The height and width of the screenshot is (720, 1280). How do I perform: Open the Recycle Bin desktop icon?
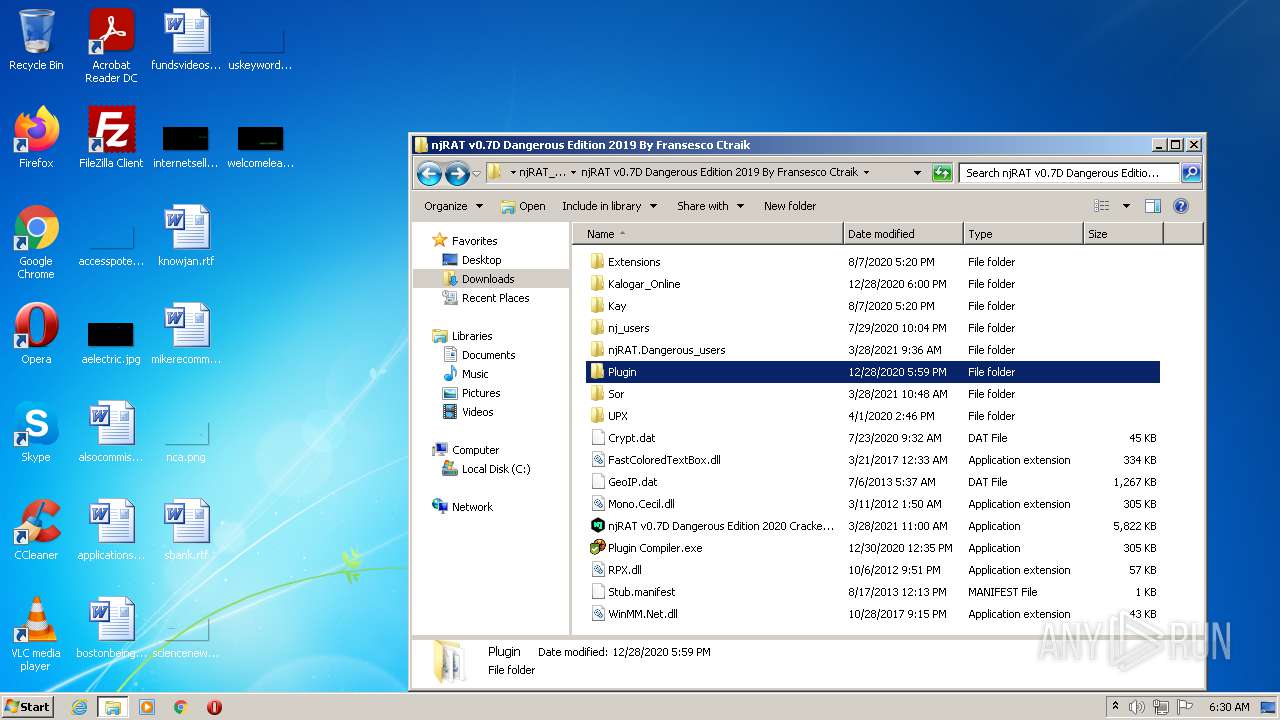tap(36, 40)
